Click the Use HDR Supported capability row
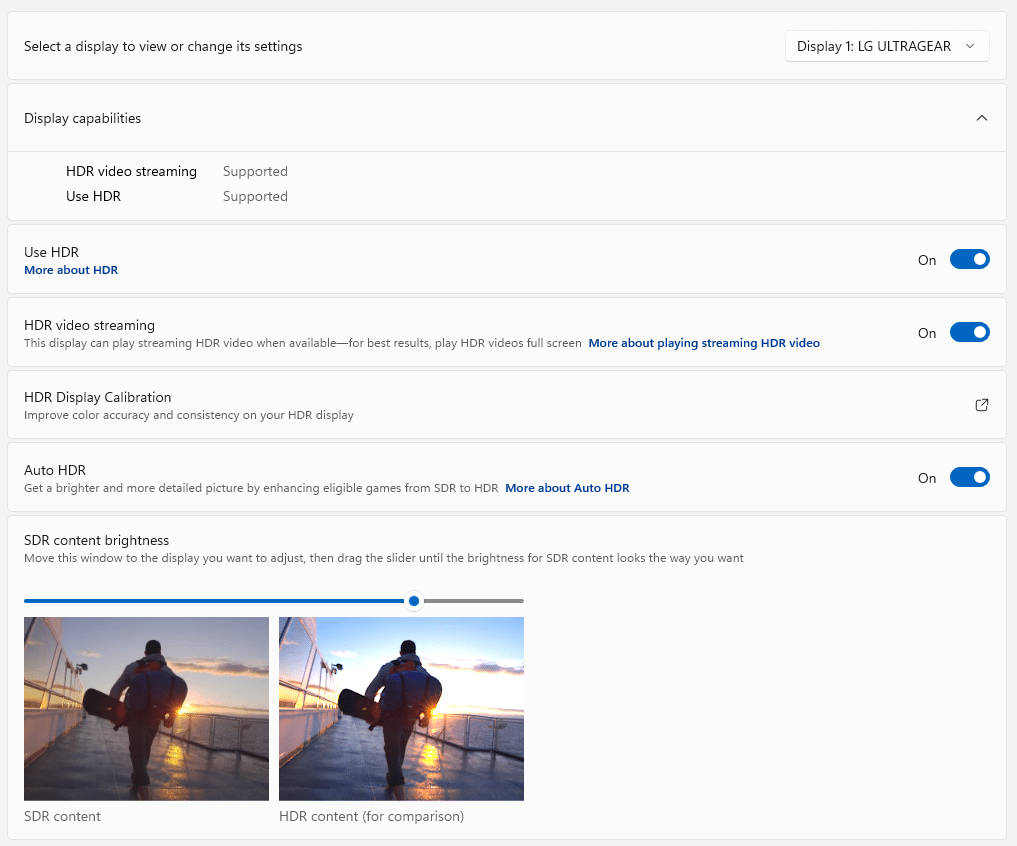The width and height of the screenshot is (1017, 846). [x=176, y=196]
